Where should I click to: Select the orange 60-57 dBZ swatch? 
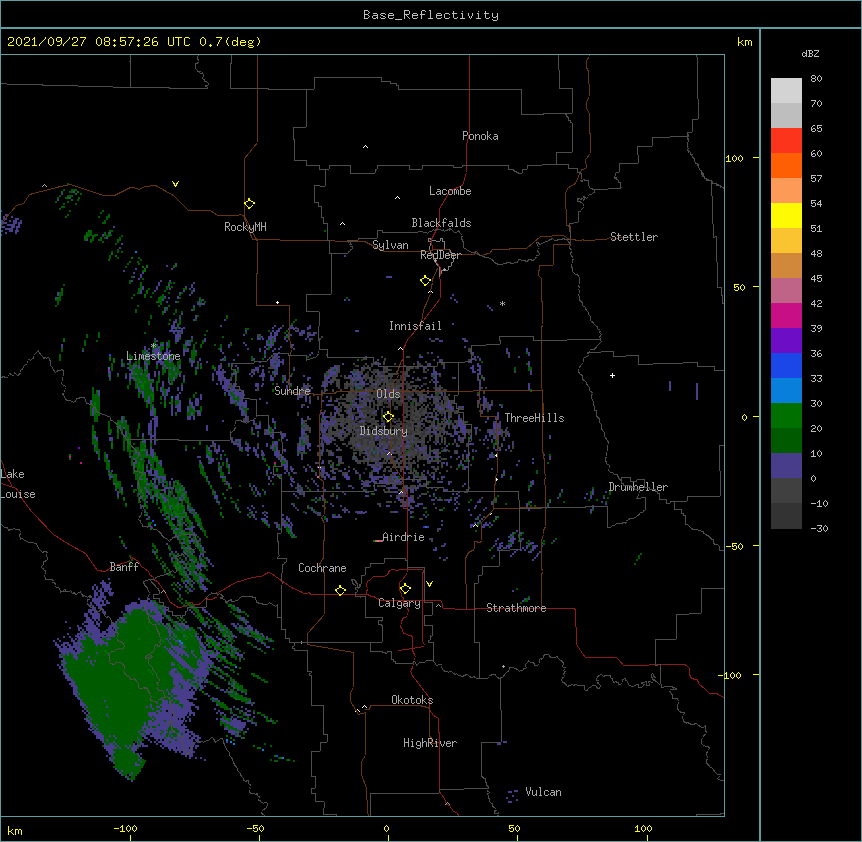pos(786,166)
